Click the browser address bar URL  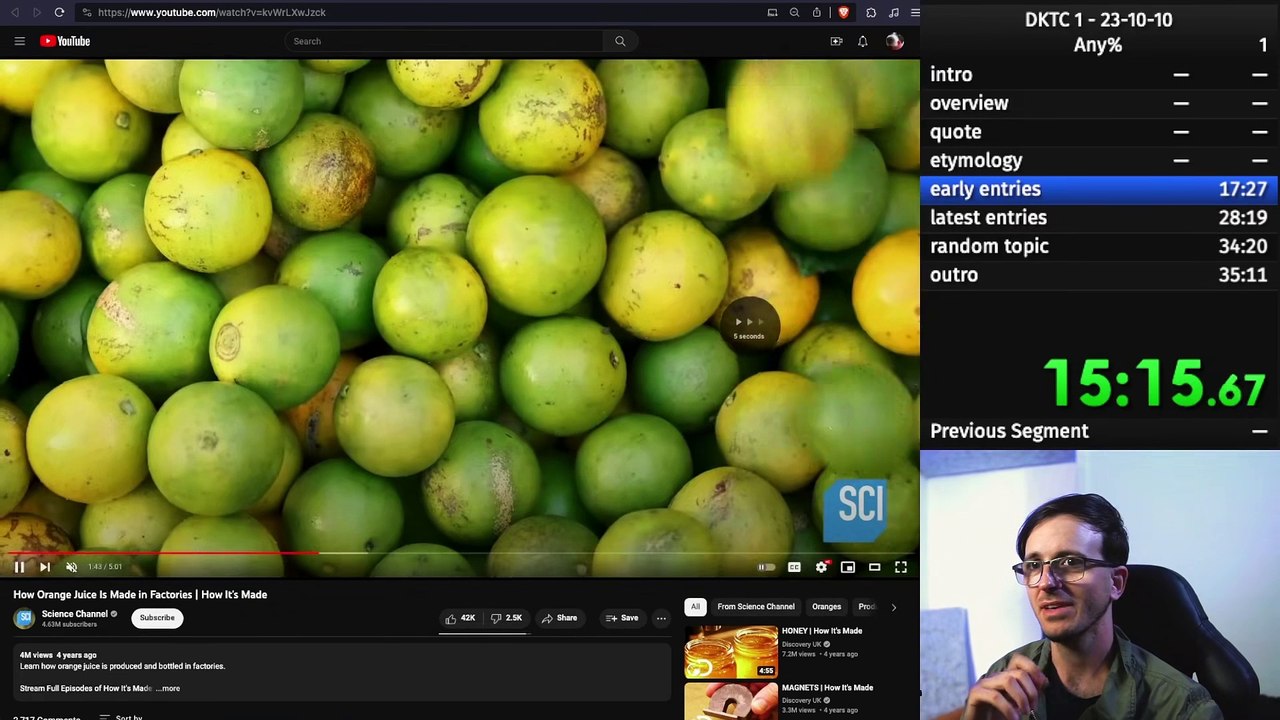click(x=212, y=12)
